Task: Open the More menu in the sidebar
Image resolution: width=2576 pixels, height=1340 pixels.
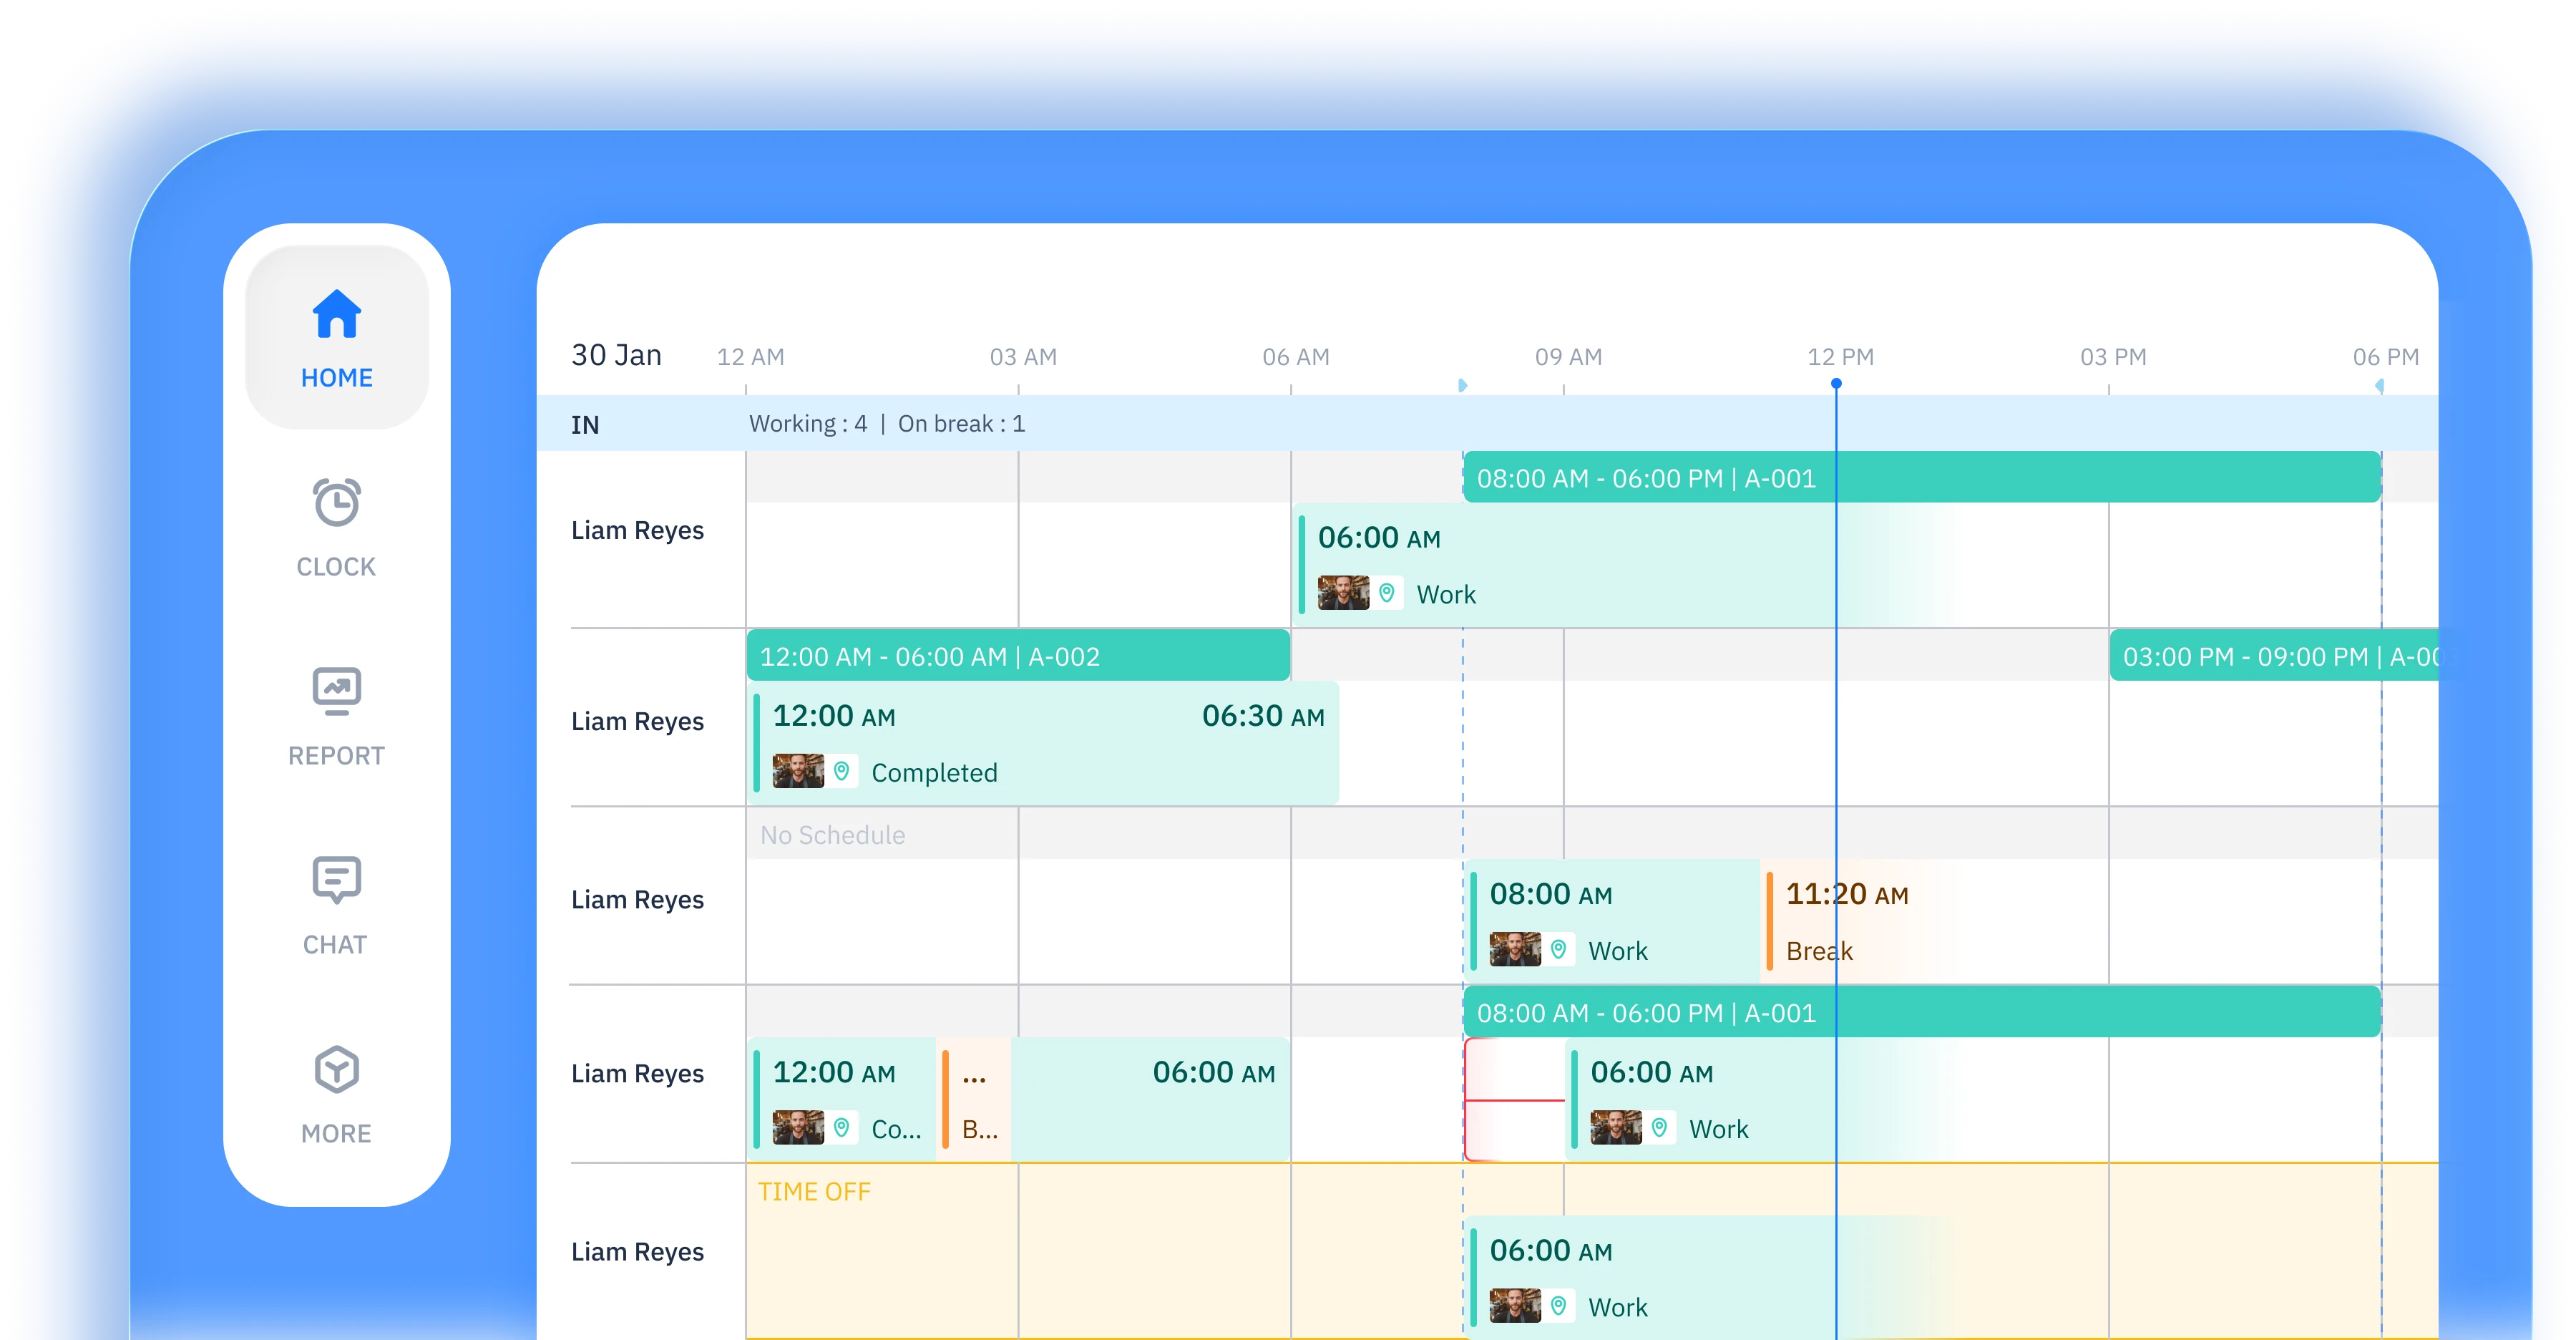Action: tap(336, 1070)
